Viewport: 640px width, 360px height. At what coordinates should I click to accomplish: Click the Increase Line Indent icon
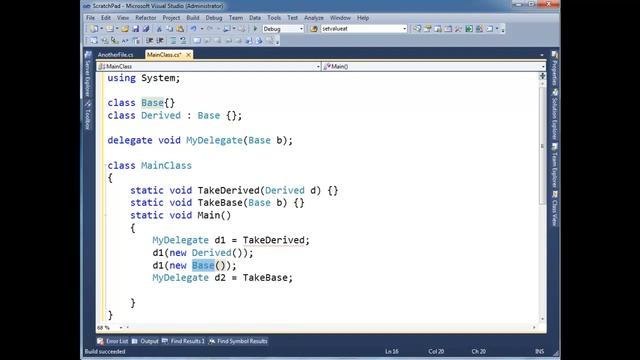pos(160,40)
